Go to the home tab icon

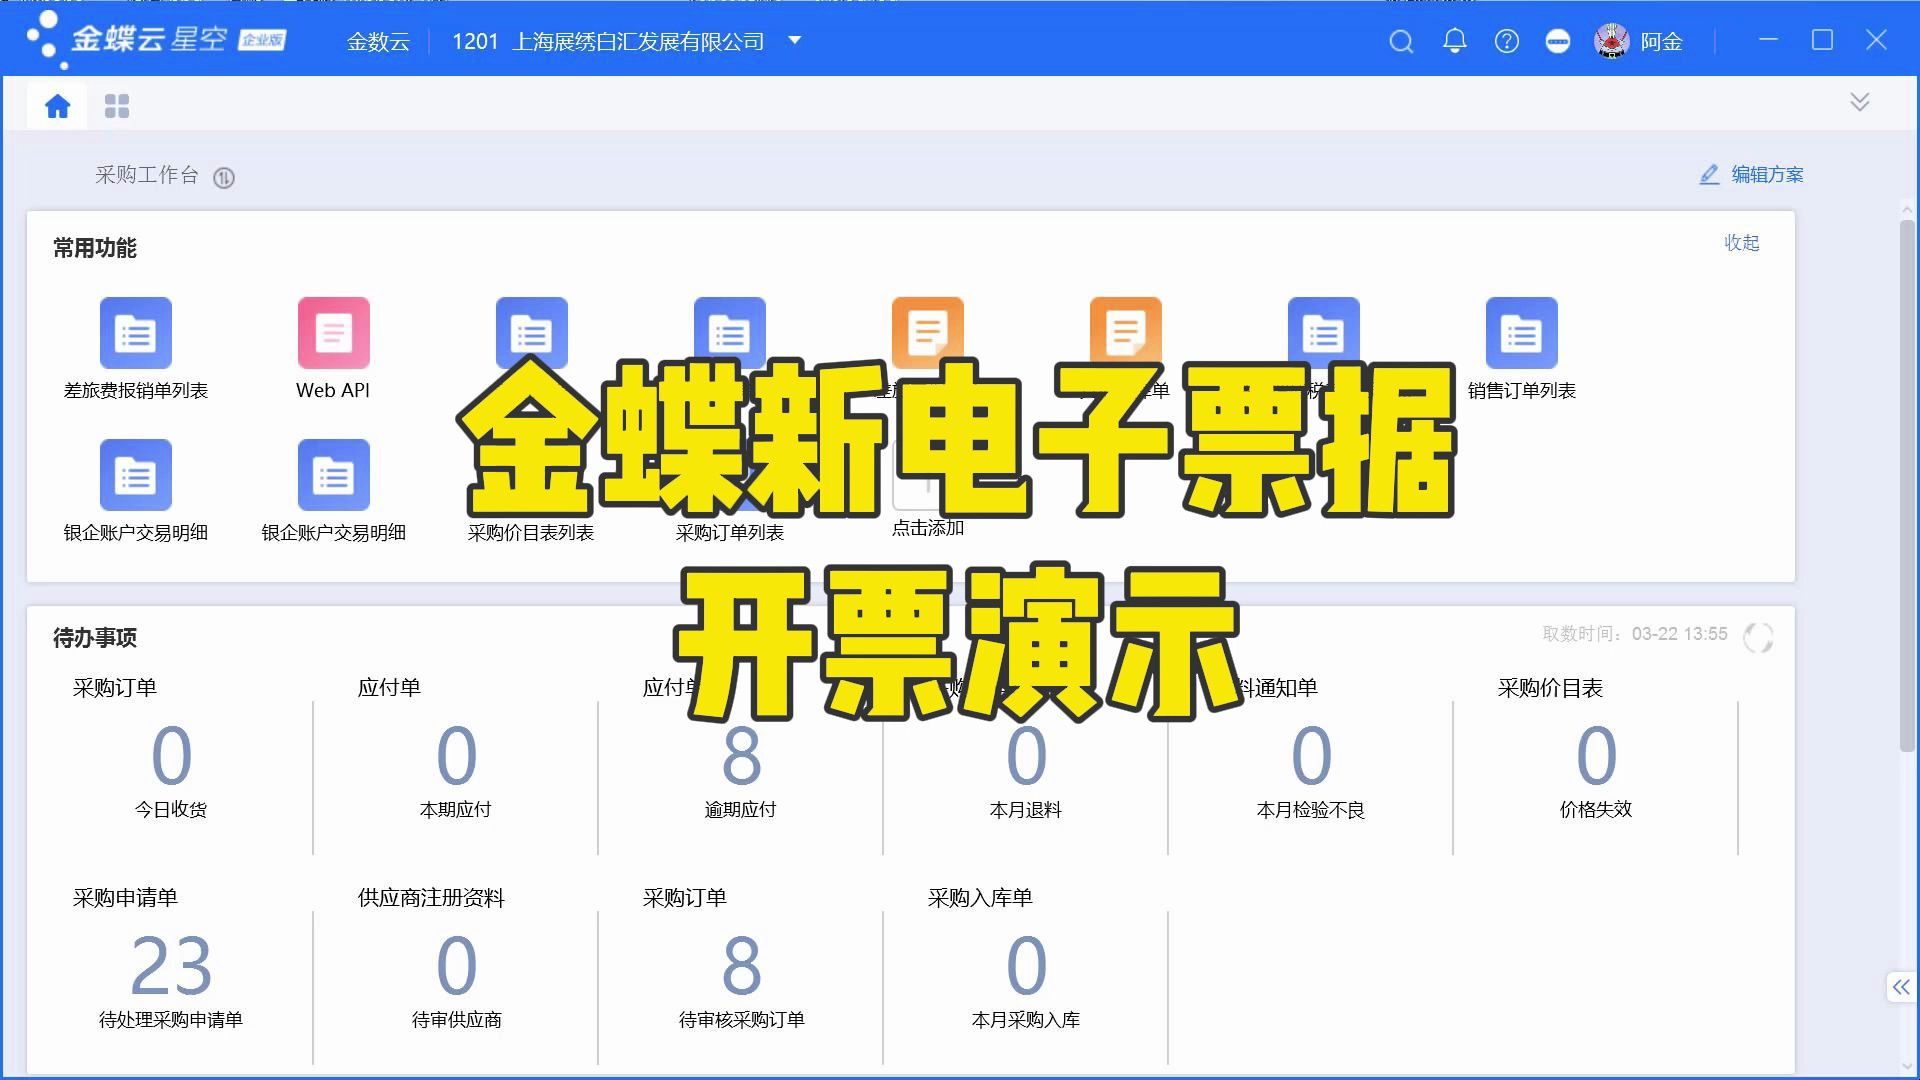click(58, 106)
